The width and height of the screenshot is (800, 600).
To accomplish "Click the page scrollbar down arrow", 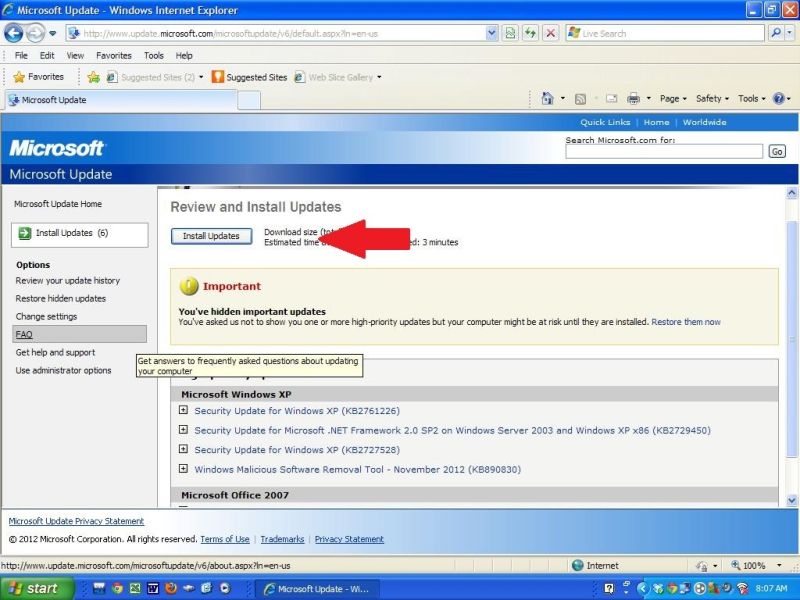I will tap(792, 501).
